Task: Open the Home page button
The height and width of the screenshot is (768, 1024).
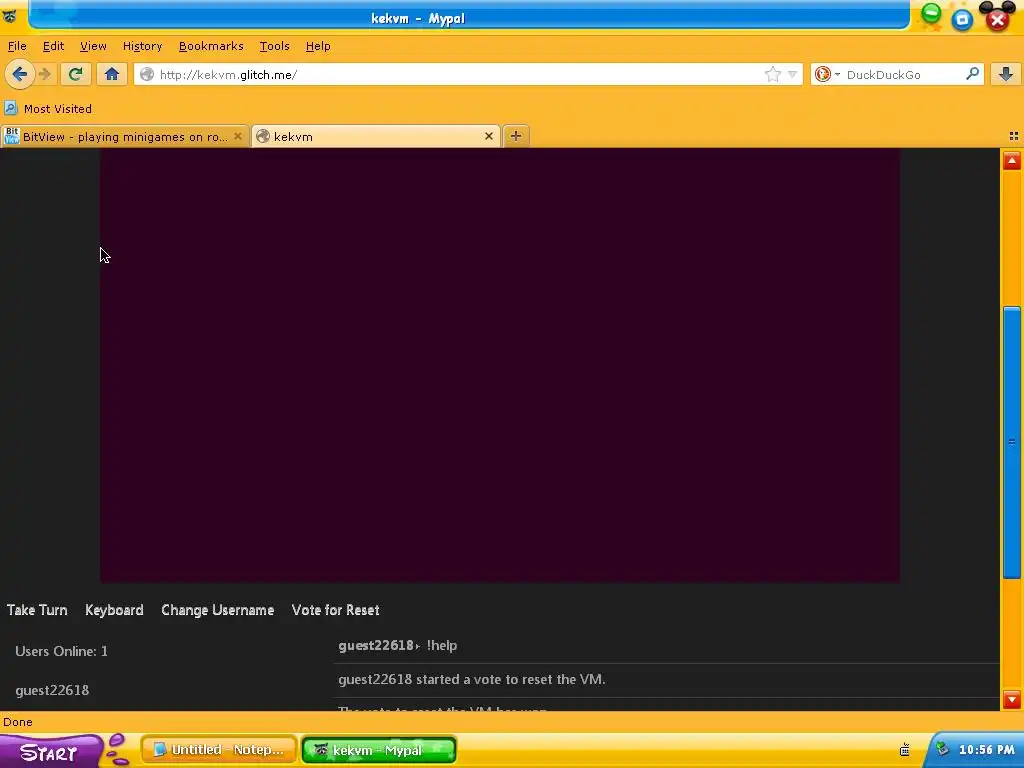Action: 112,74
